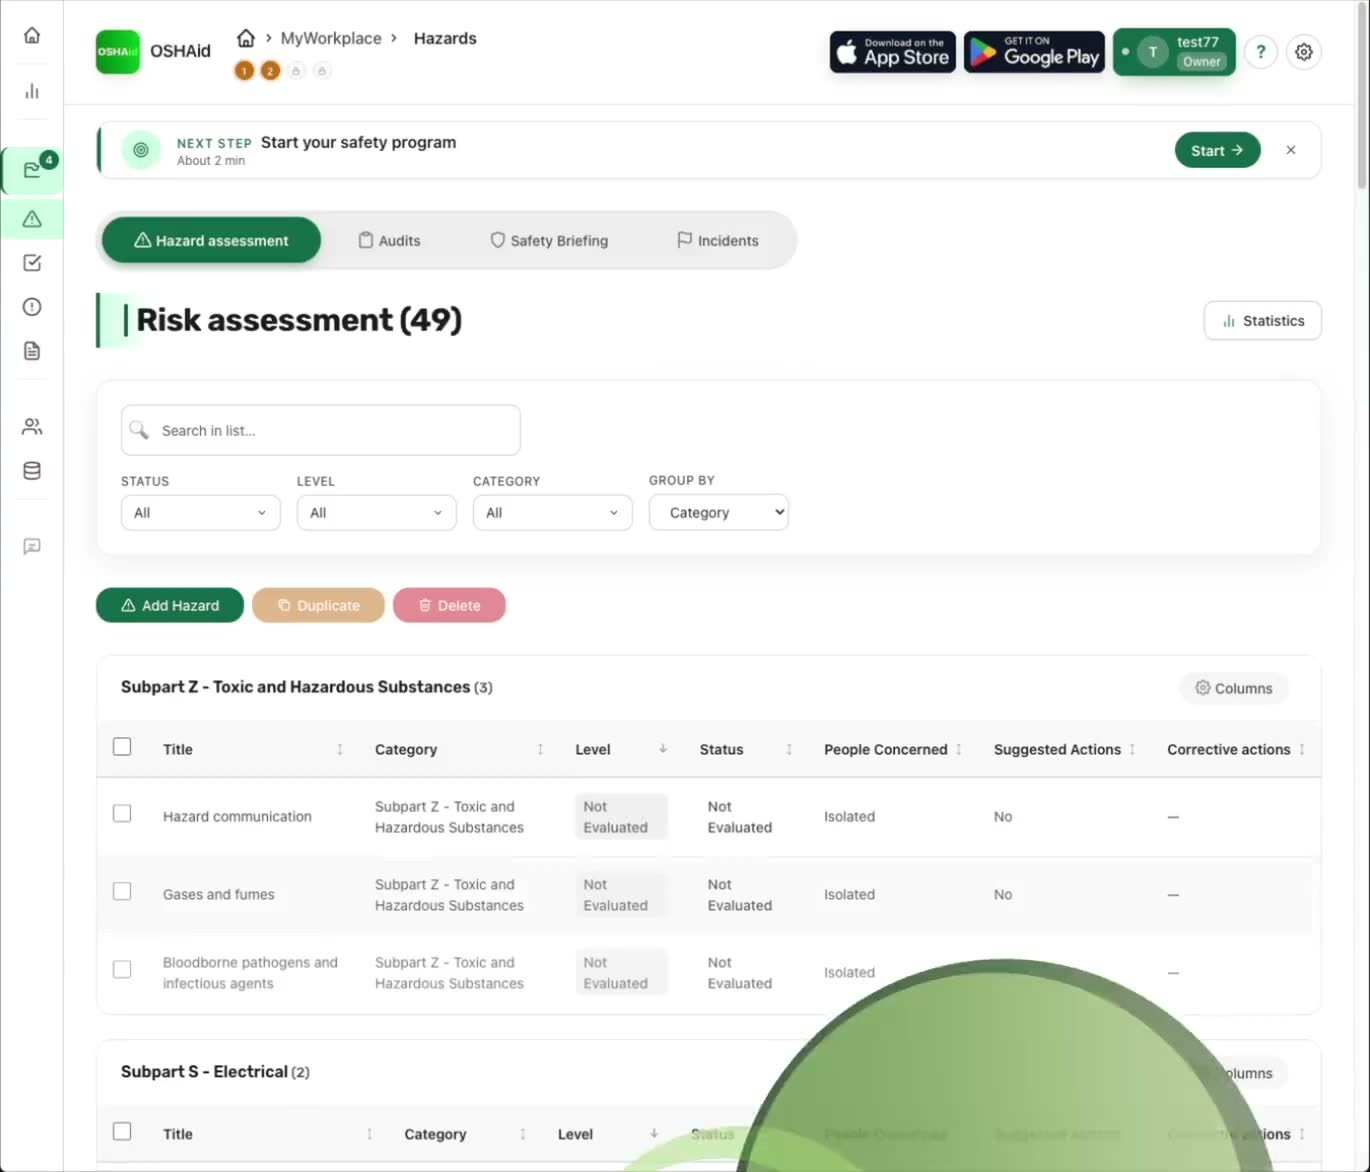Click step 1 progress dot under breadcrumb

click(x=244, y=71)
